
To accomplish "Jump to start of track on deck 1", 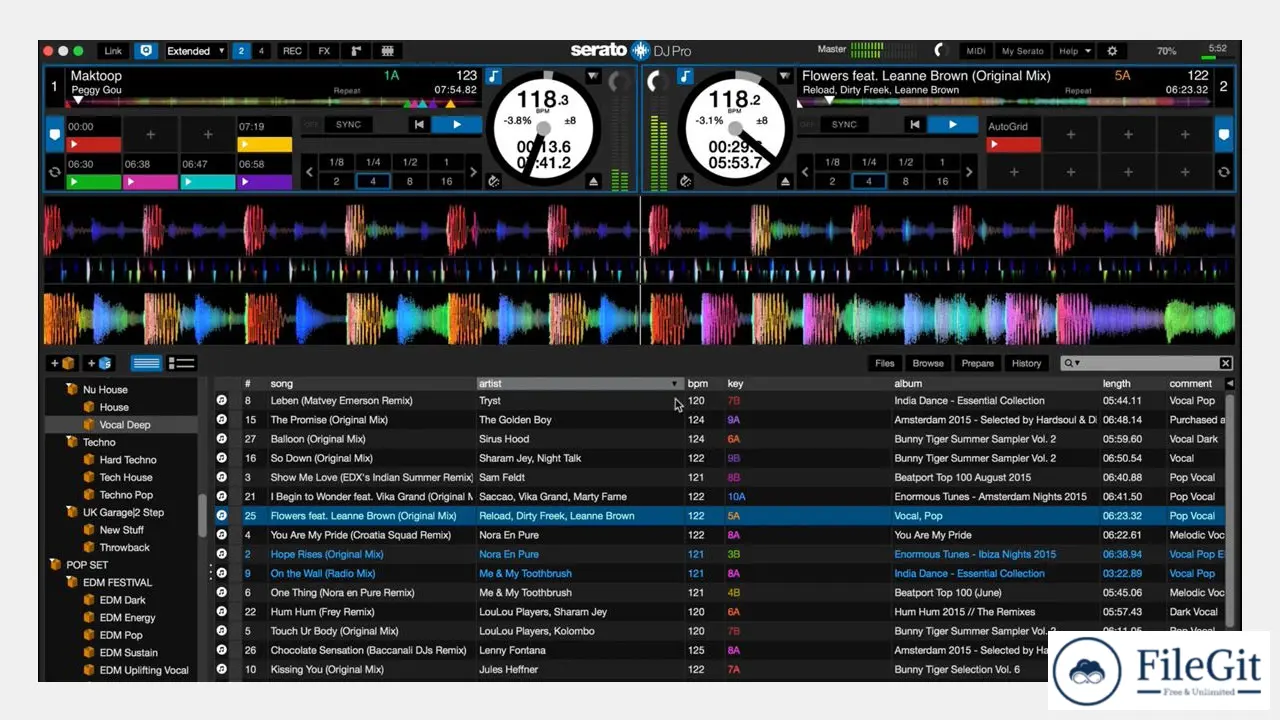I will [x=420, y=124].
